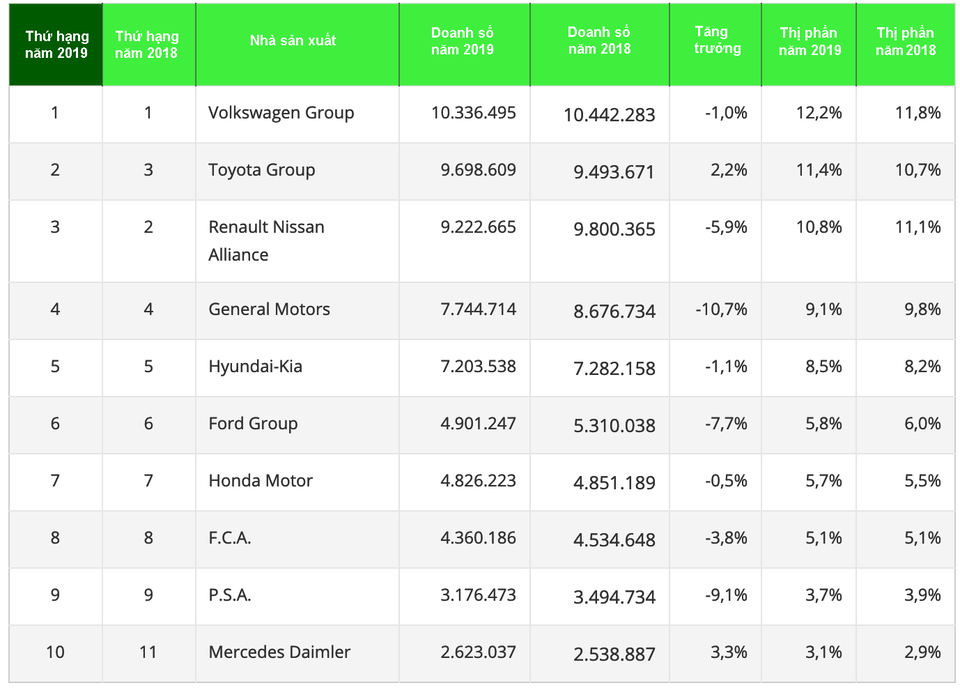This screenshot has height=690, width=960.
Task: Click the 'Thị phần năm 2019' column header
Action: 809,45
